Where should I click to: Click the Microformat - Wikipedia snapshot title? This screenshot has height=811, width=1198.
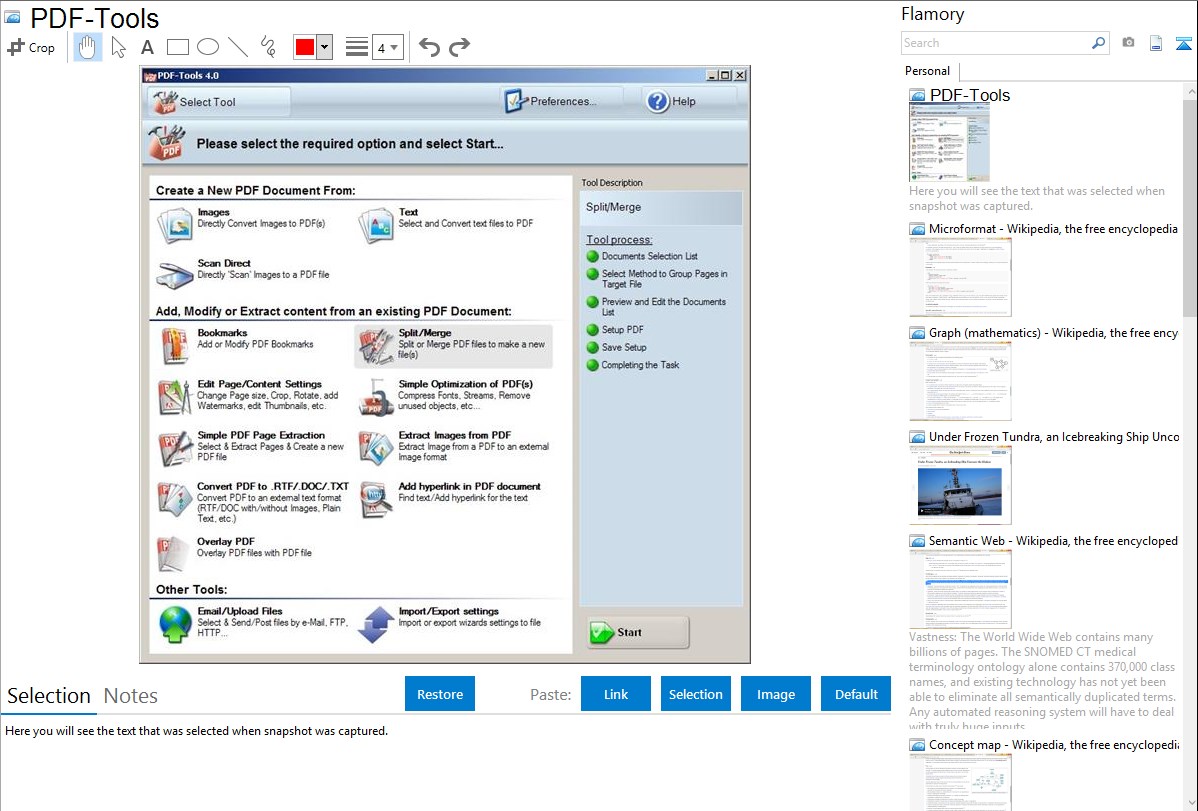(x=1053, y=229)
